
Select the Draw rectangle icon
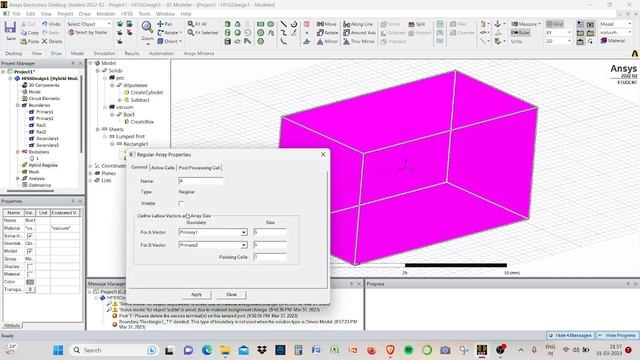260,24
